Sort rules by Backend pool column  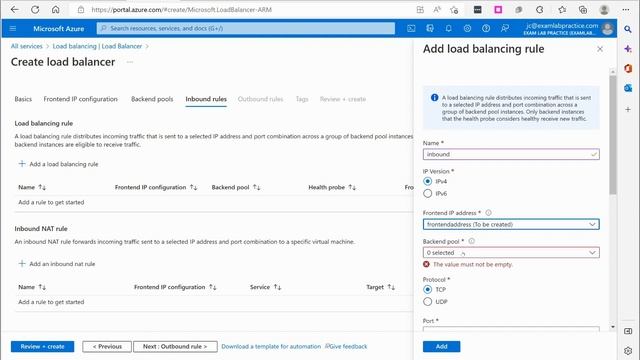coord(236,187)
